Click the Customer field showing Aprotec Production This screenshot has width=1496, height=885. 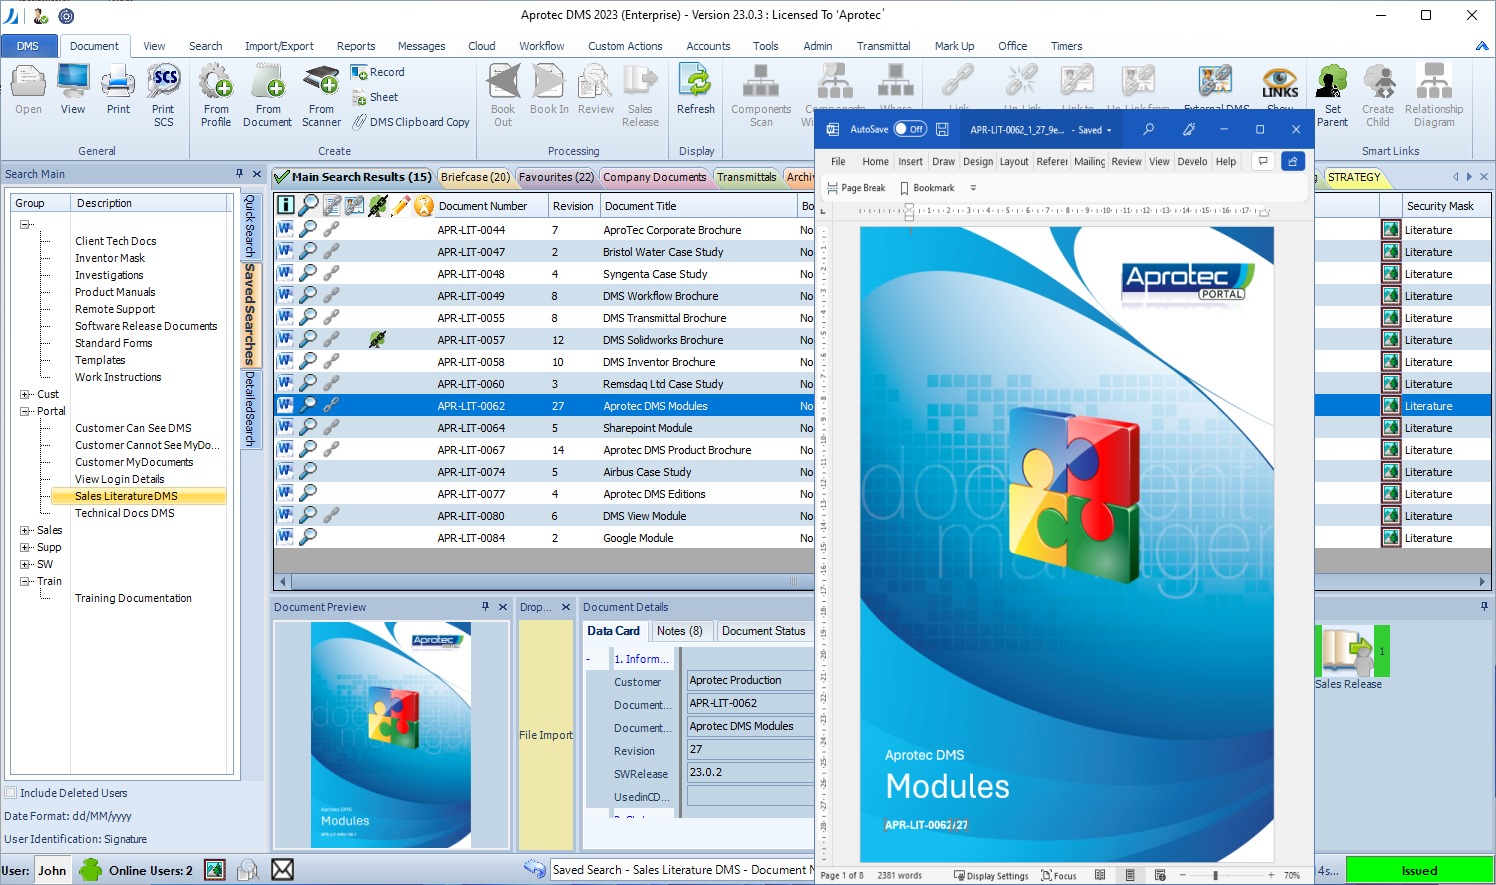pyautogui.click(x=750, y=680)
